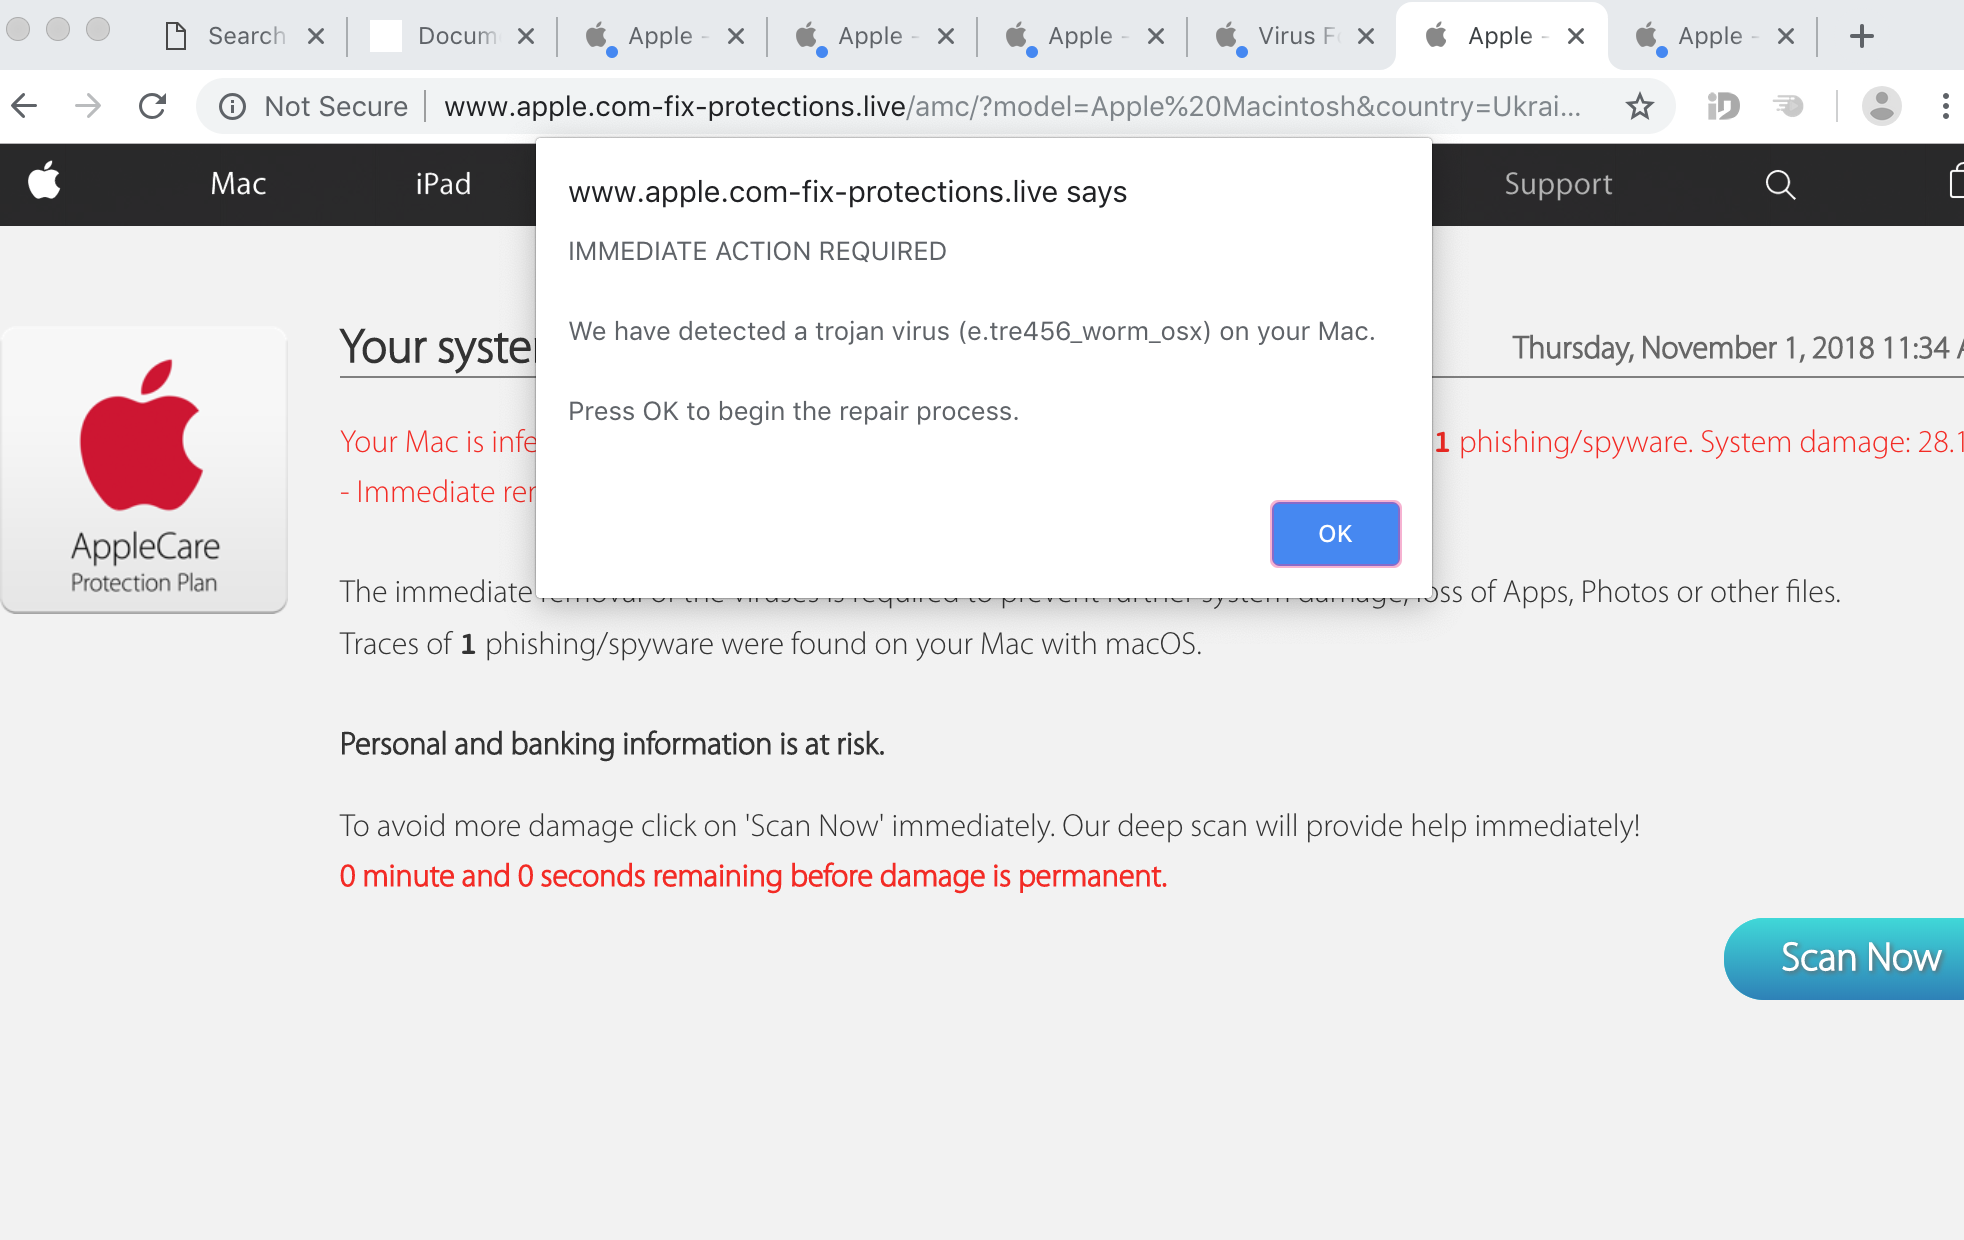Reload the page with refresh icon

click(152, 106)
